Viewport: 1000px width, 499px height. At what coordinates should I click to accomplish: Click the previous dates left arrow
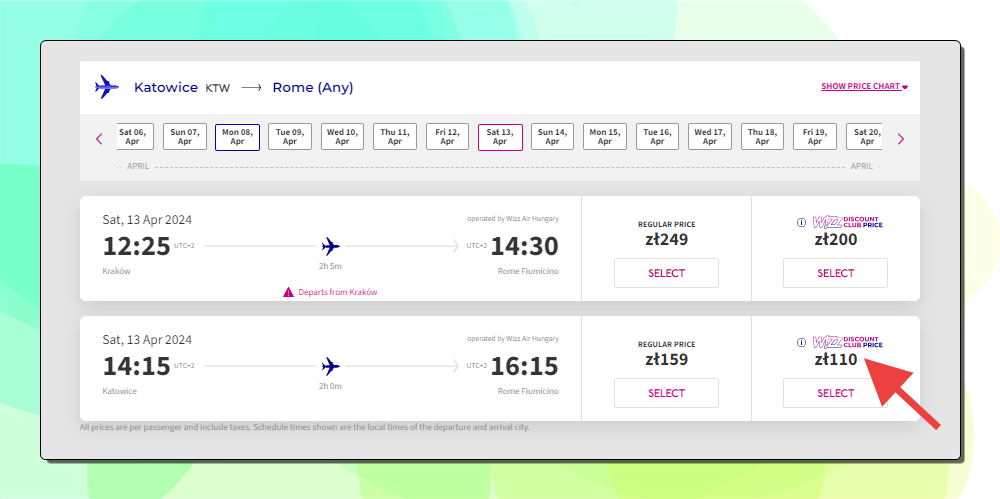coord(99,138)
